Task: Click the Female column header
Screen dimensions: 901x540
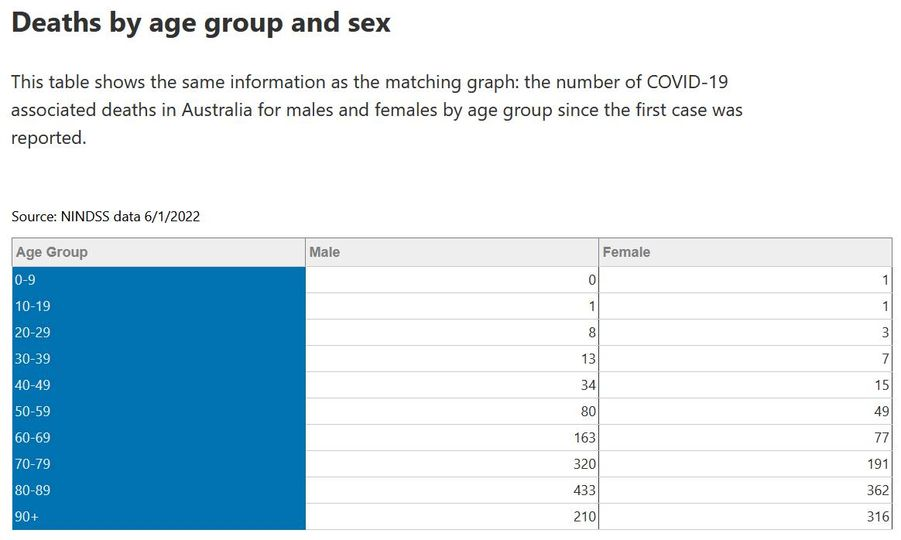Action: [745, 252]
